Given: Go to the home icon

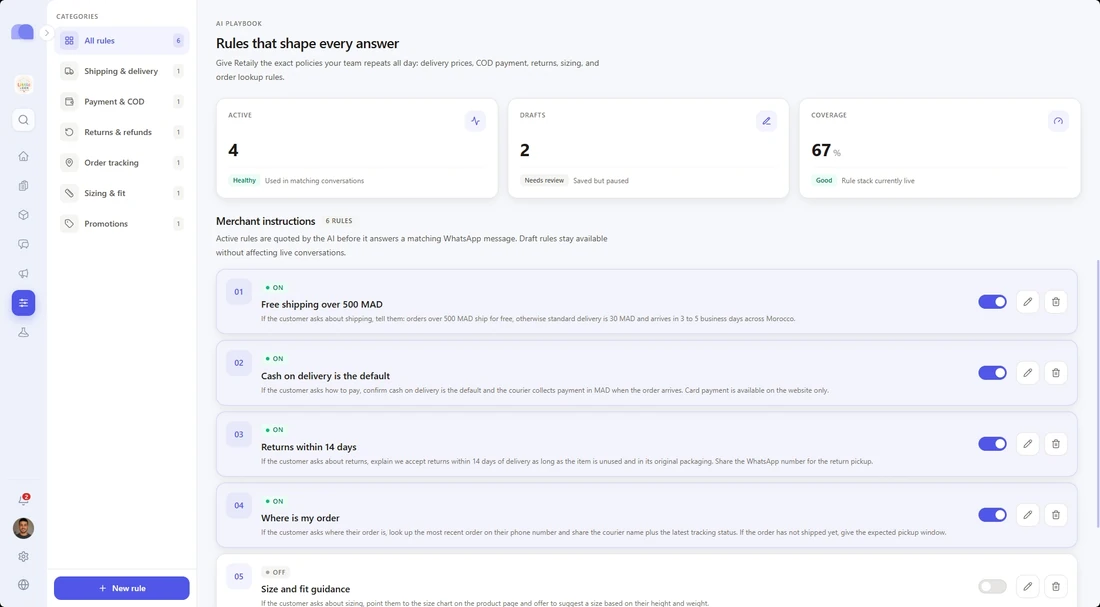Looking at the screenshot, I should point(23,156).
